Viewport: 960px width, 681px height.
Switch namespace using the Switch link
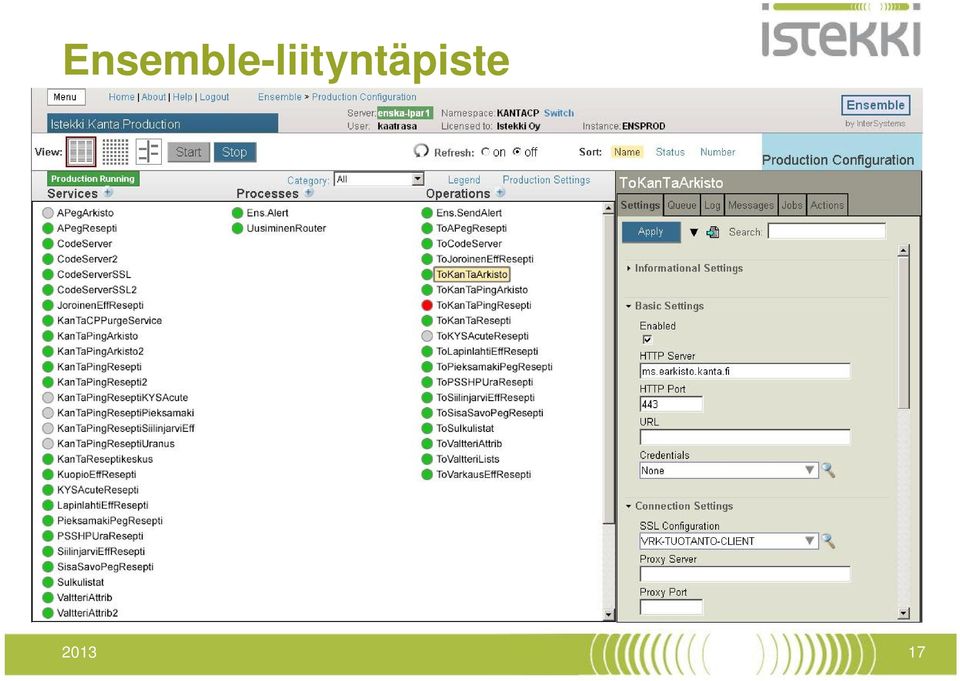(x=559, y=113)
